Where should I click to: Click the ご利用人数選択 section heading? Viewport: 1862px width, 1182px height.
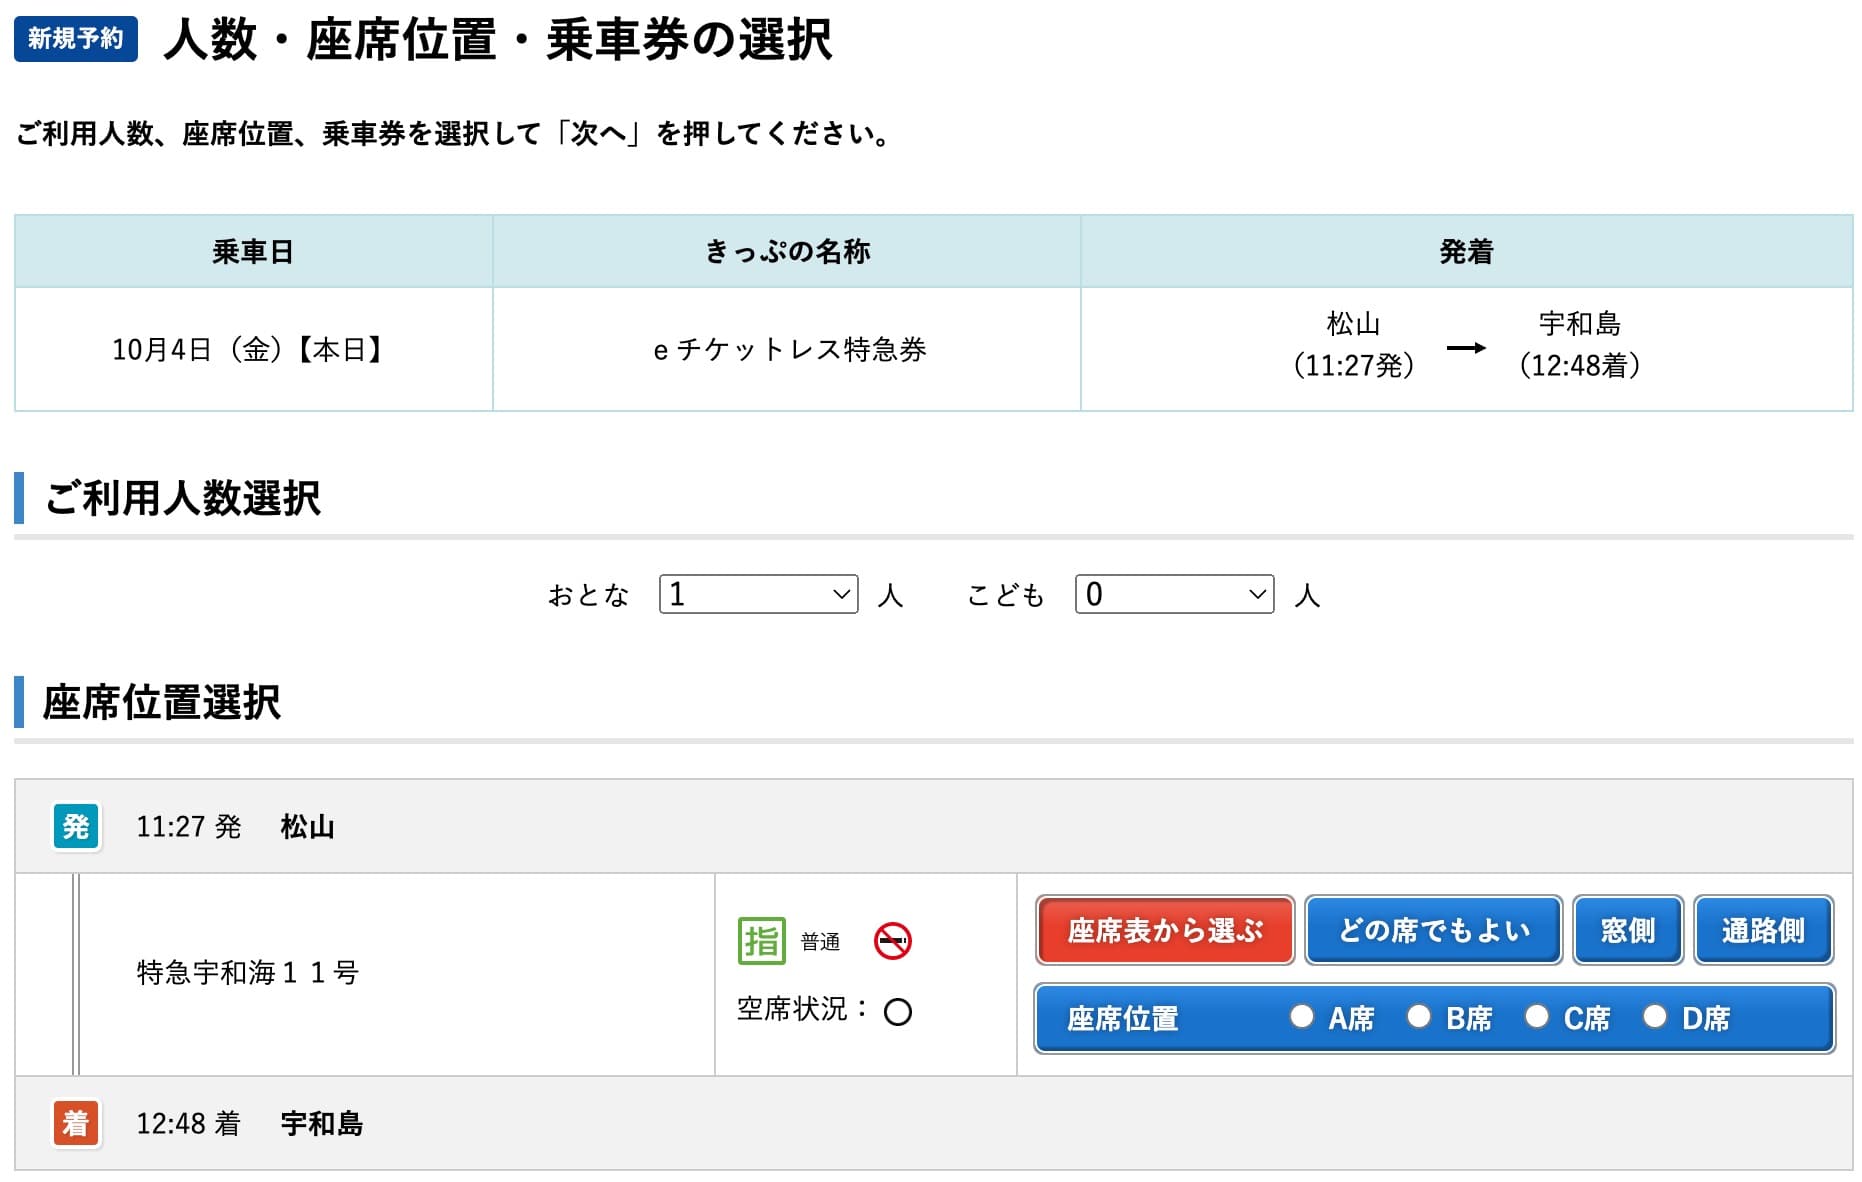(182, 497)
